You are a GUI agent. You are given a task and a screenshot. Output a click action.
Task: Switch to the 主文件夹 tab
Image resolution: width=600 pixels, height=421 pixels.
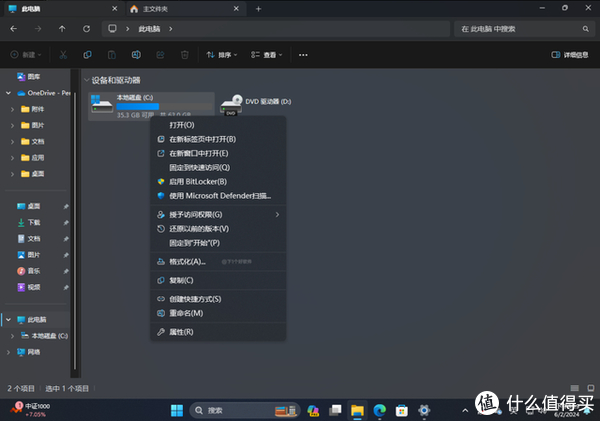pyautogui.click(x=184, y=8)
